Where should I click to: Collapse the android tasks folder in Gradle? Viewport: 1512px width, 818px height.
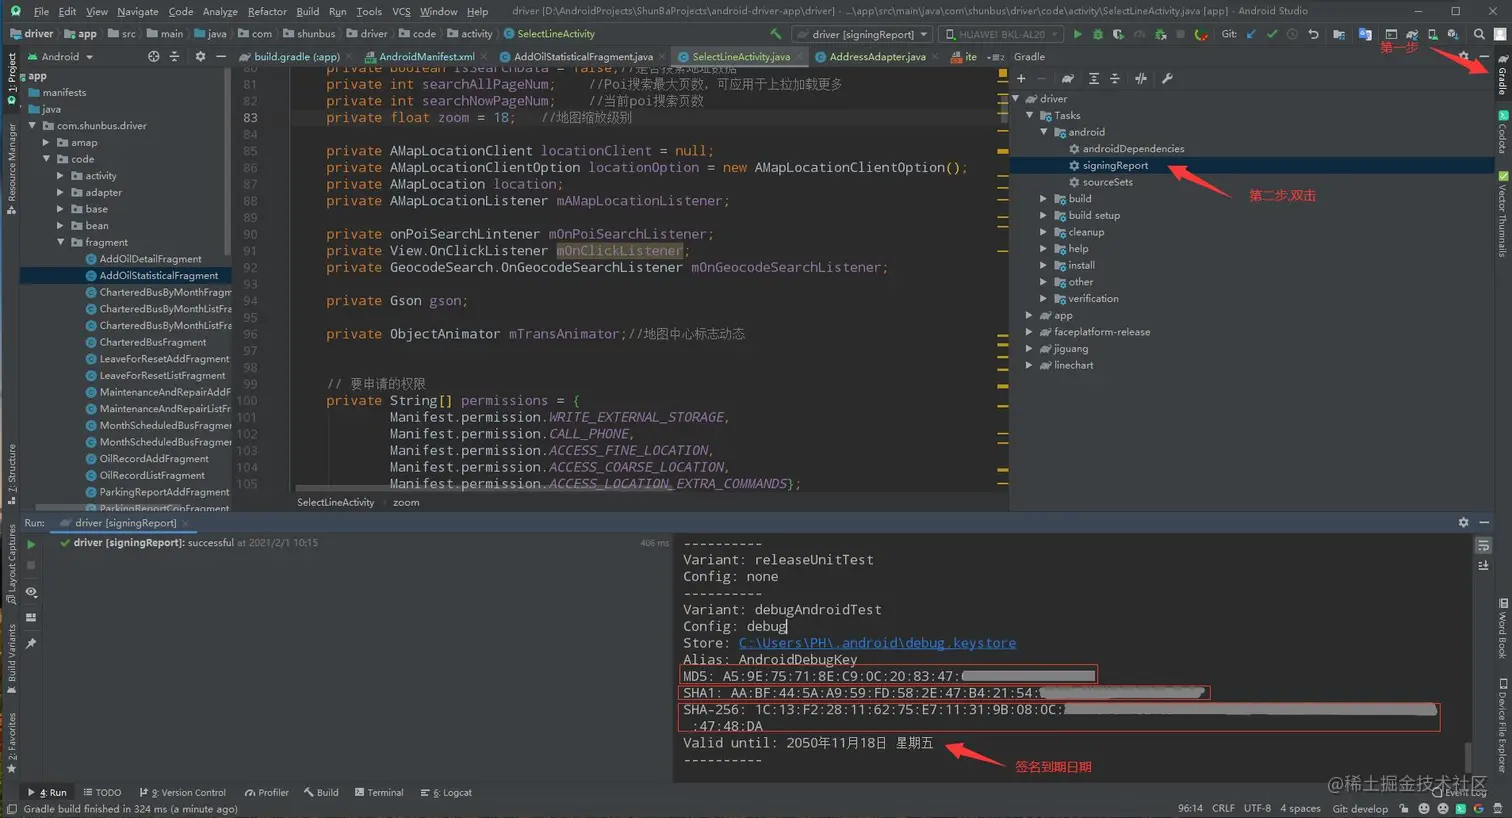click(x=1044, y=132)
